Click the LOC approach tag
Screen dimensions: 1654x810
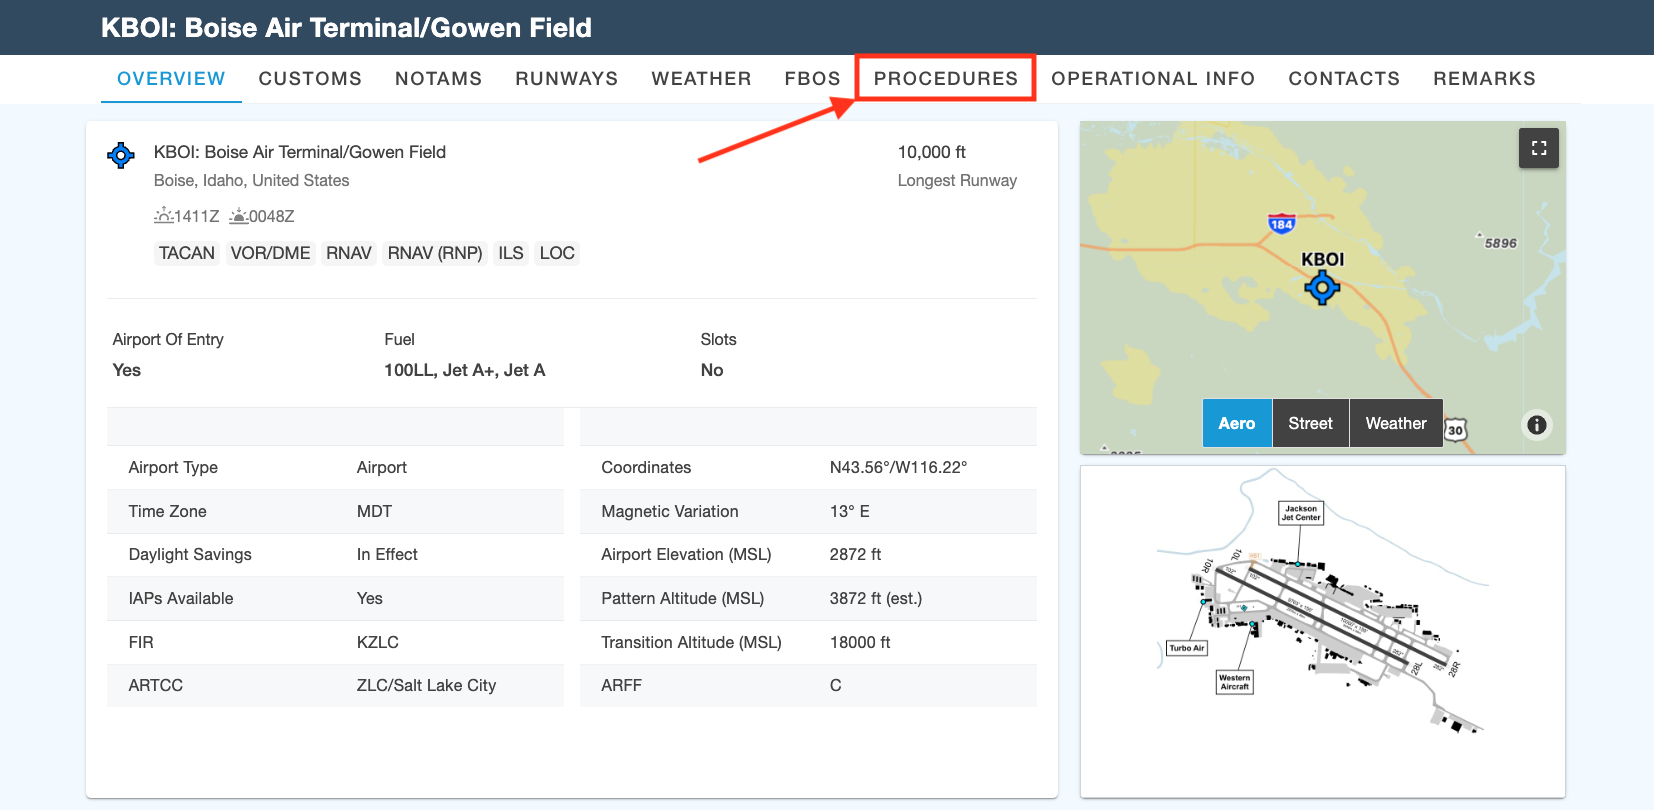557,253
